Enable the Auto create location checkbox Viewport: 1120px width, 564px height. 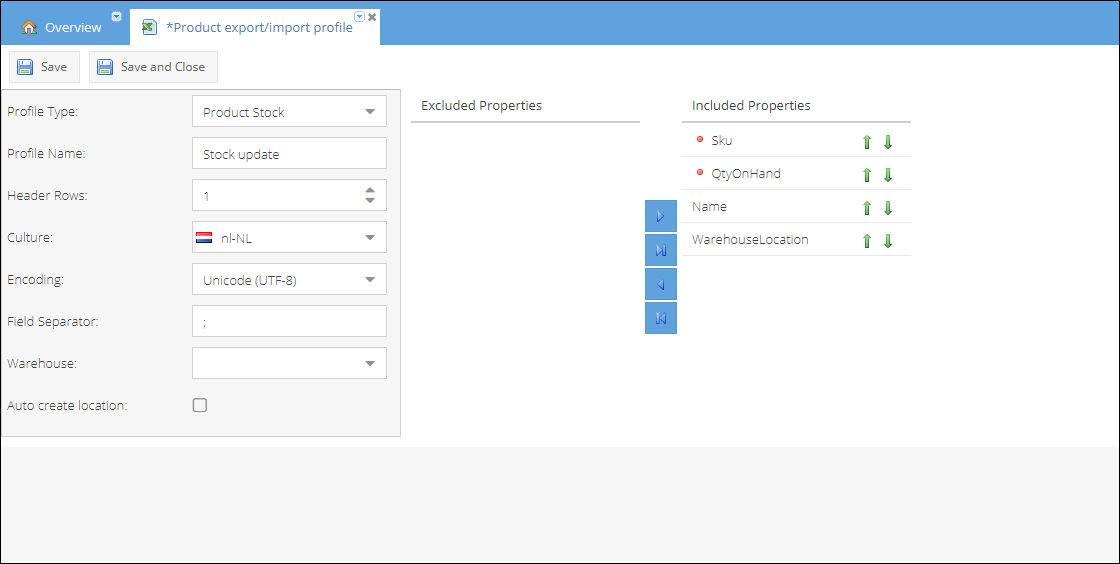pyautogui.click(x=200, y=406)
